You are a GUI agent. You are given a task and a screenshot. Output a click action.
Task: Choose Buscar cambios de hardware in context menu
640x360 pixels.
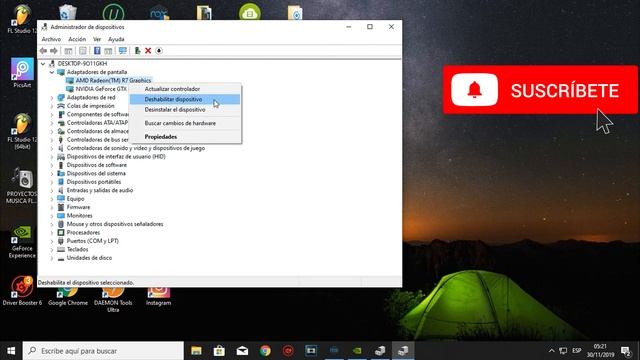pyautogui.click(x=185, y=123)
